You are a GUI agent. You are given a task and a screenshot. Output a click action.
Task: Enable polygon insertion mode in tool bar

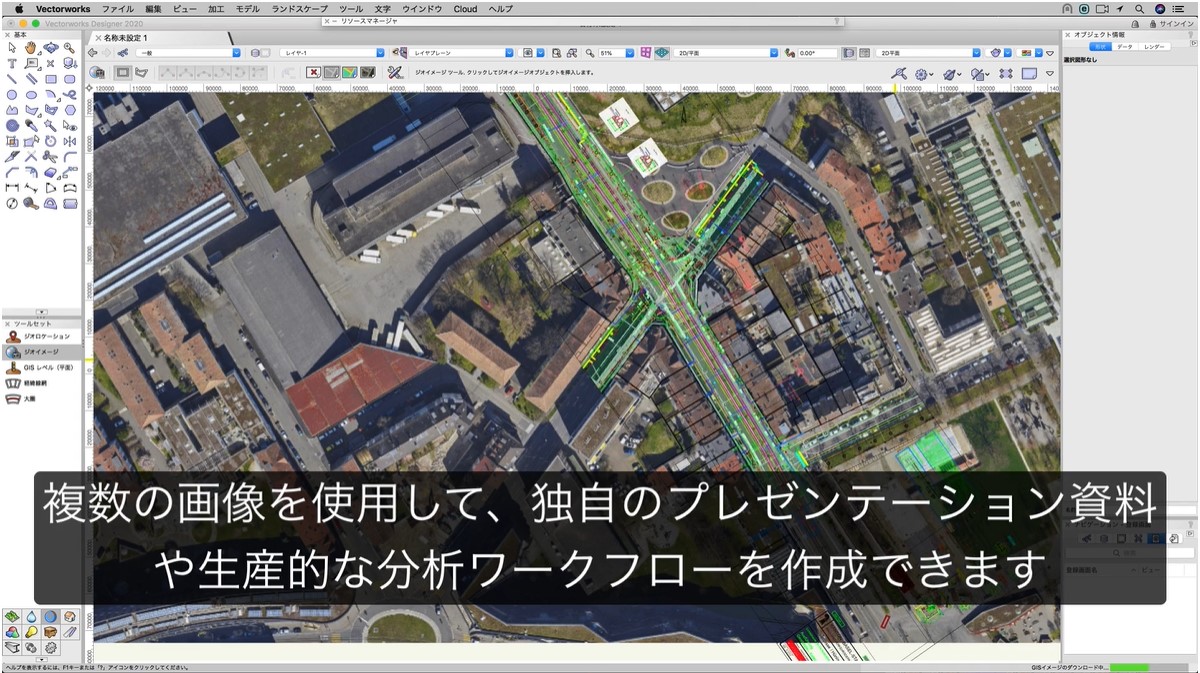pyautogui.click(x=141, y=72)
